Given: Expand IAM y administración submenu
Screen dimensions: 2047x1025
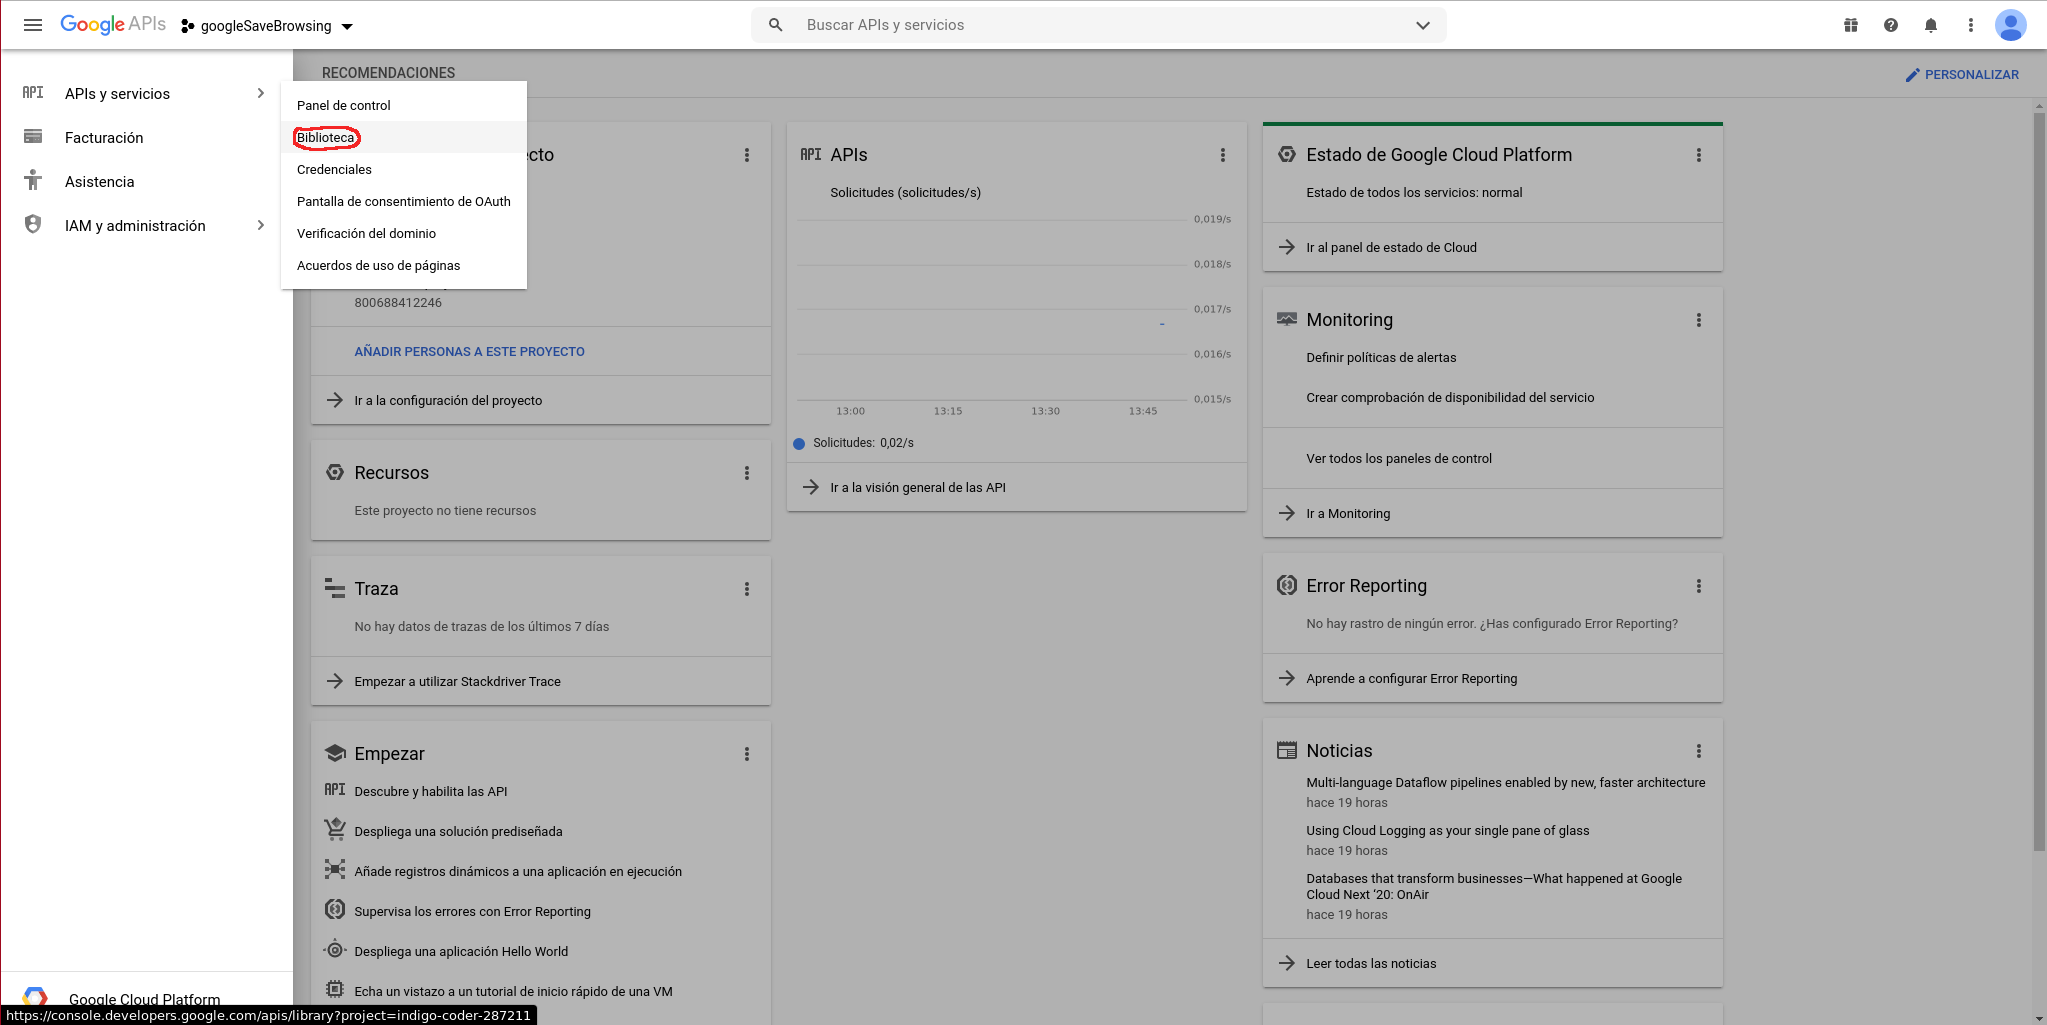Looking at the screenshot, I should click(x=260, y=226).
